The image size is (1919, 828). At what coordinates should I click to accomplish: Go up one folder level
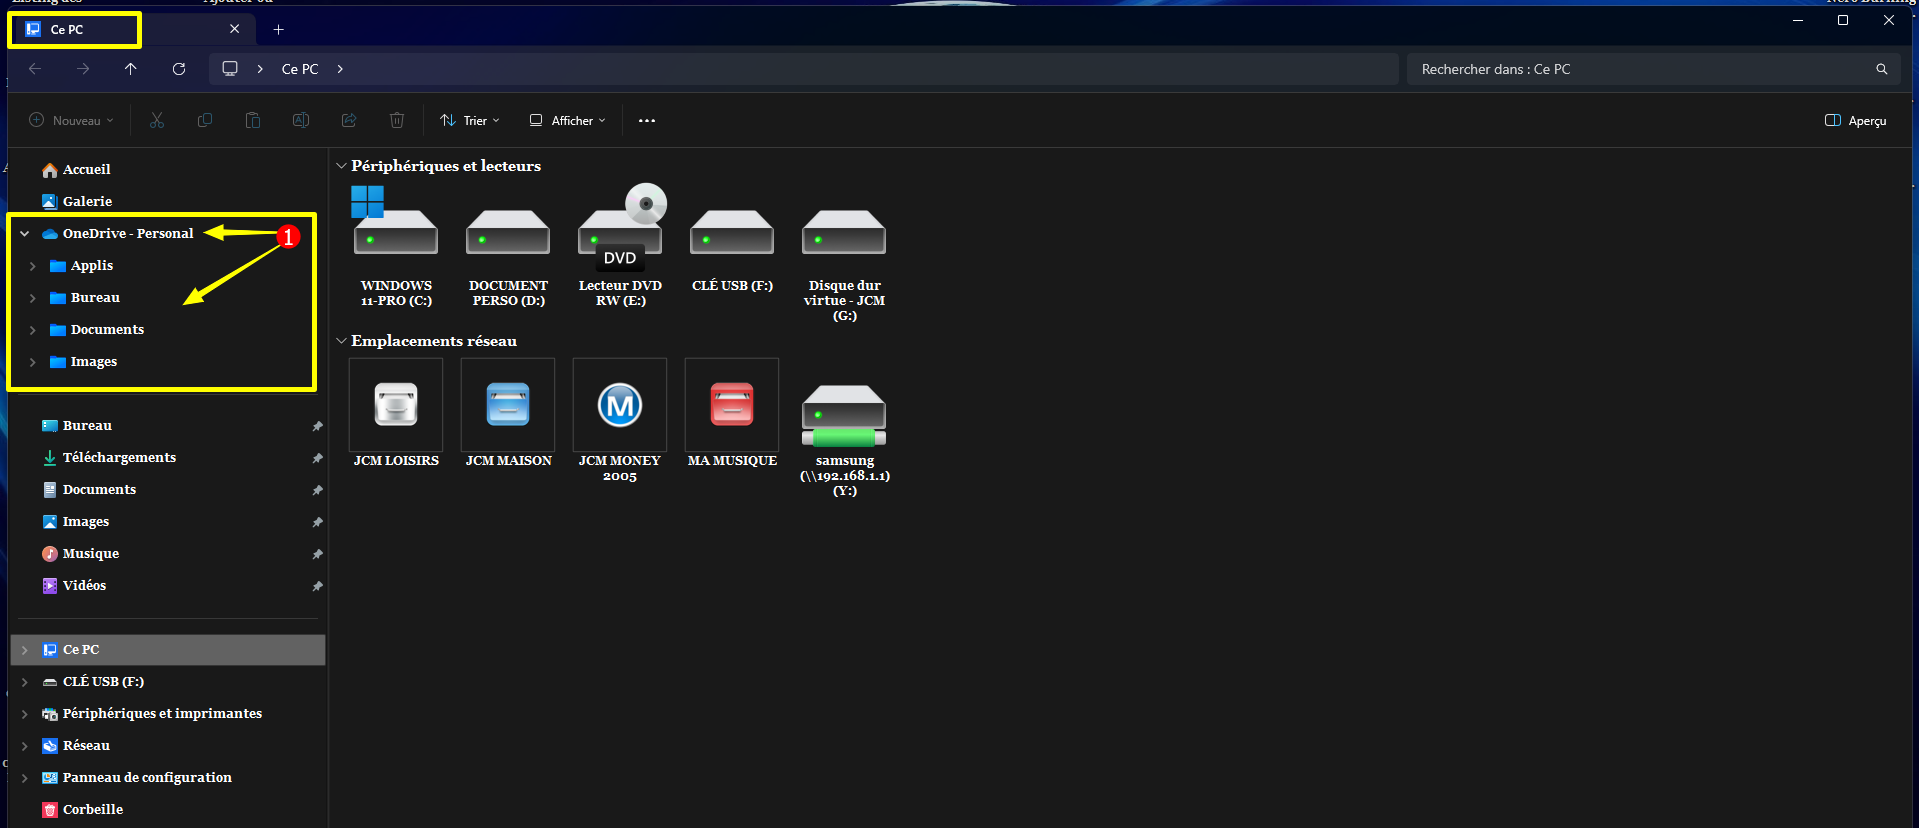pos(131,69)
